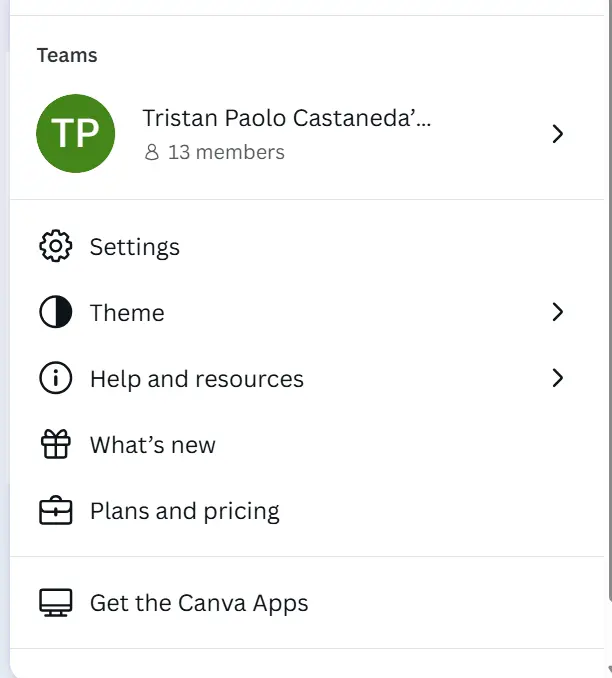Click the half-circle Theme icon
This screenshot has height=678, width=612.
56,312
